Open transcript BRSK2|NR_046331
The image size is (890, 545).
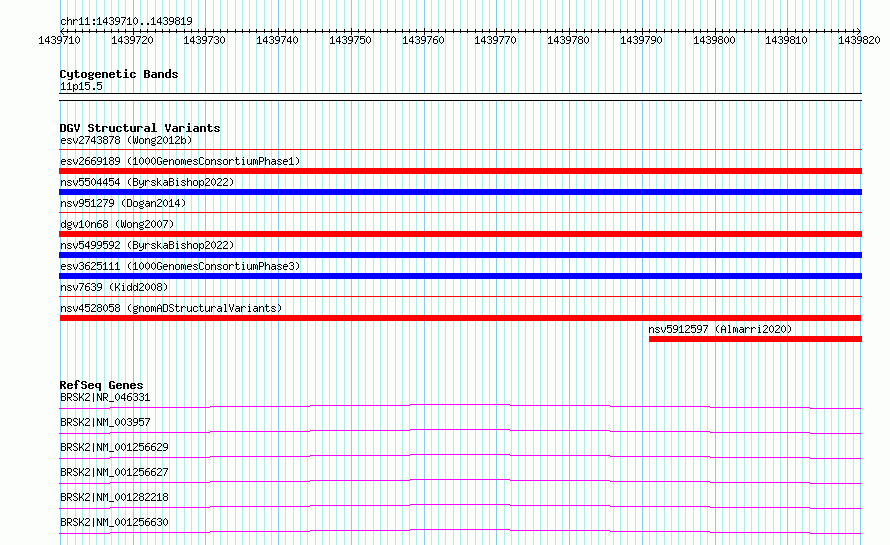(105, 397)
